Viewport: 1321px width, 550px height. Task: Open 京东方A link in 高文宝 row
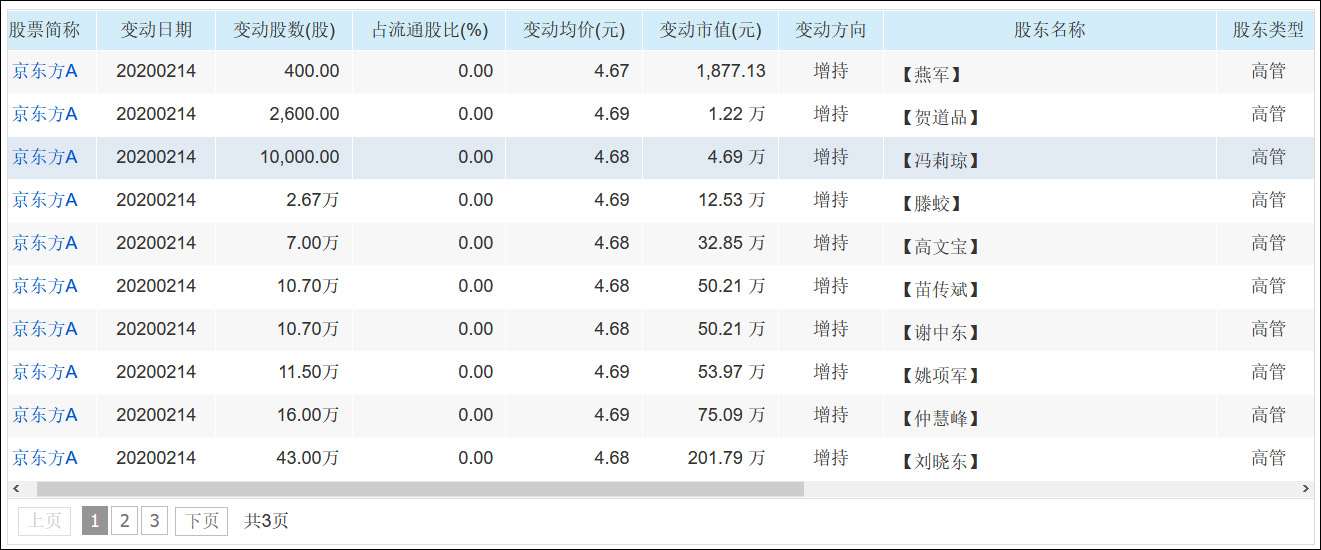pyautogui.click(x=45, y=243)
